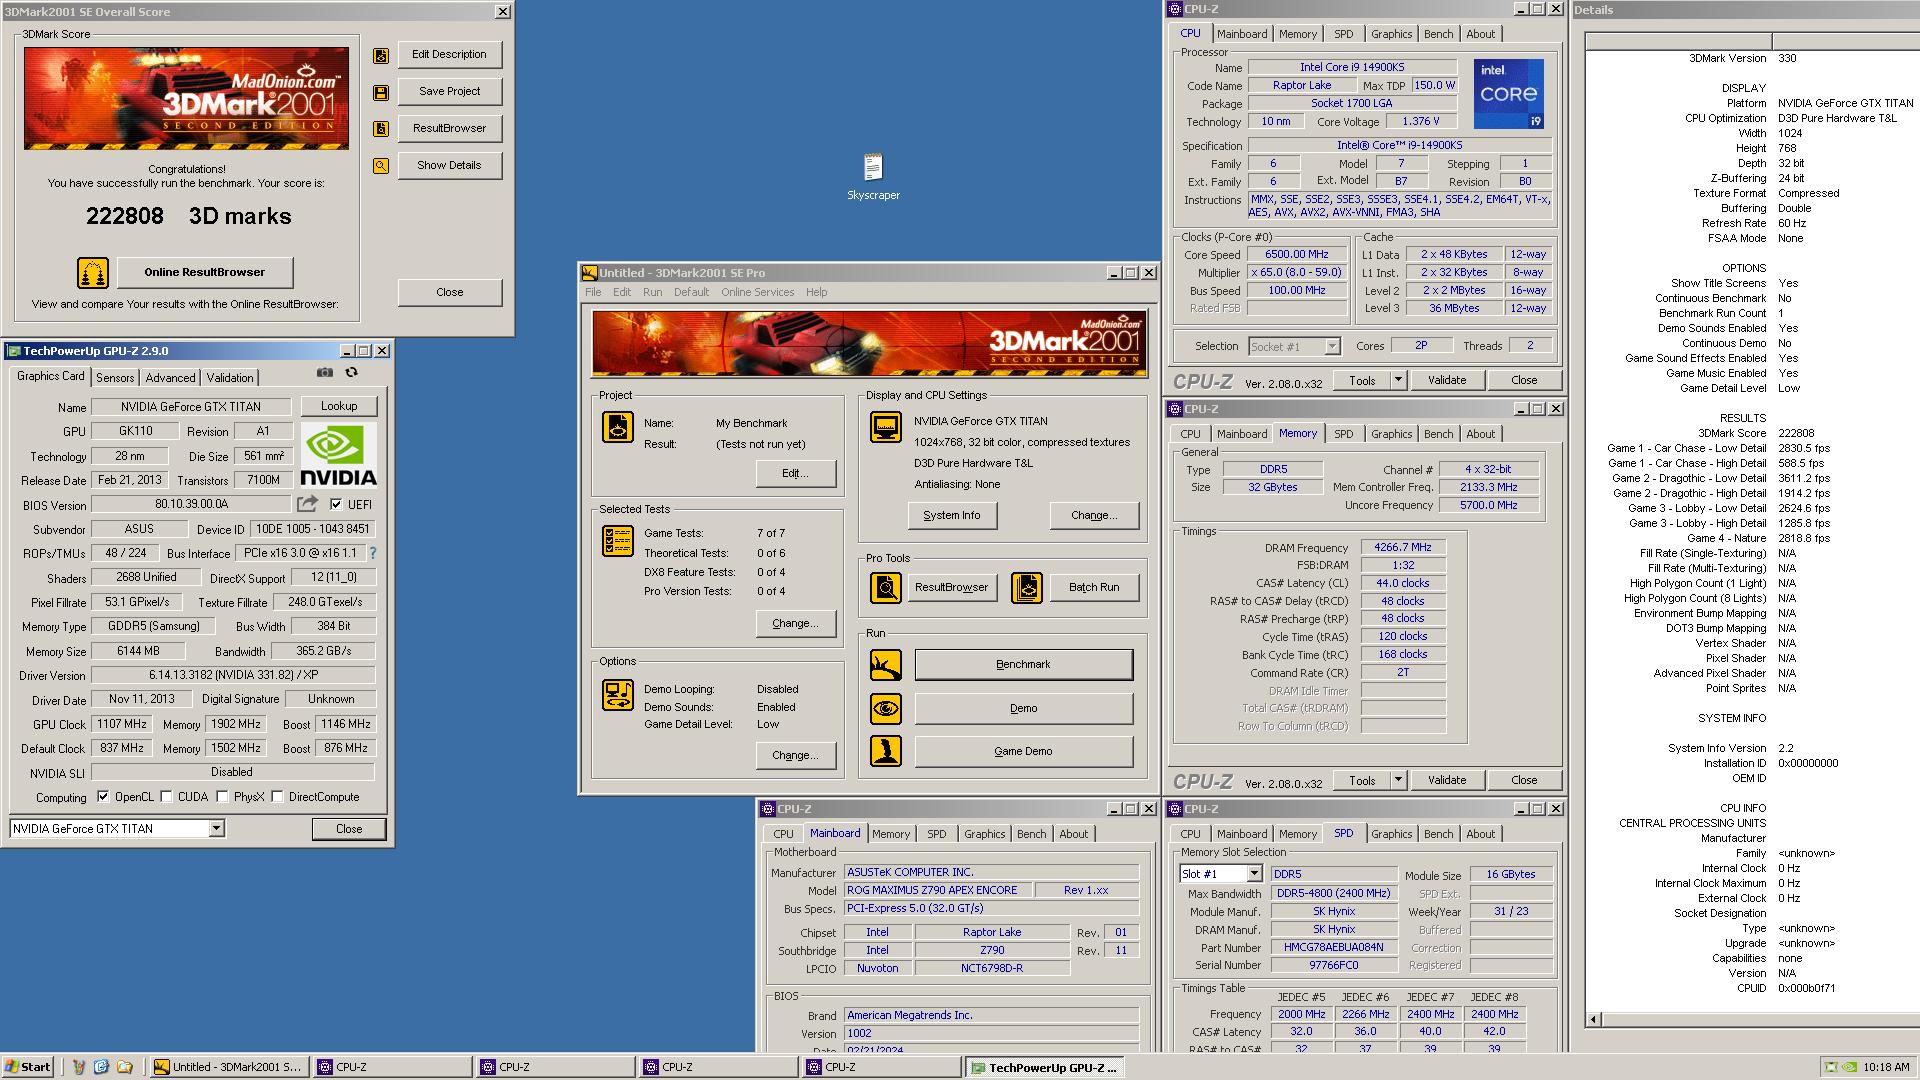Viewport: 1920px width, 1080px height.
Task: Click the Show Details magnifier icon
Action: [x=381, y=166]
